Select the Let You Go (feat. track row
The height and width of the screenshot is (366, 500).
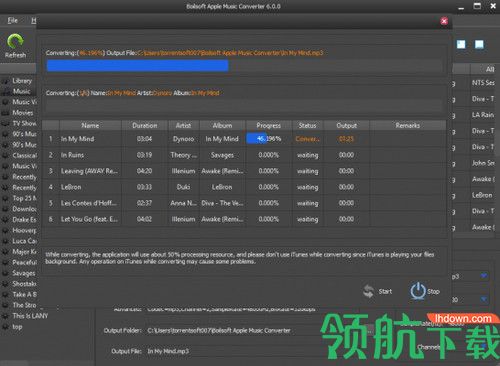244,219
